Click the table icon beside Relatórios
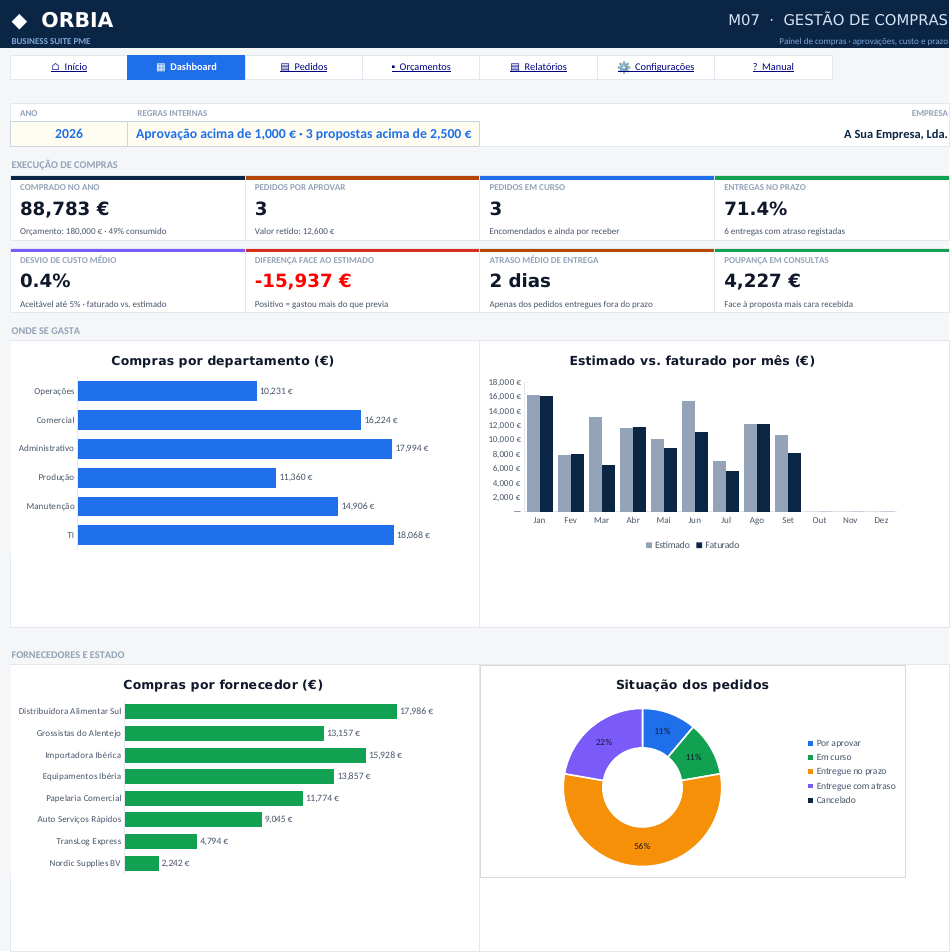The height and width of the screenshot is (952, 950). (x=515, y=67)
